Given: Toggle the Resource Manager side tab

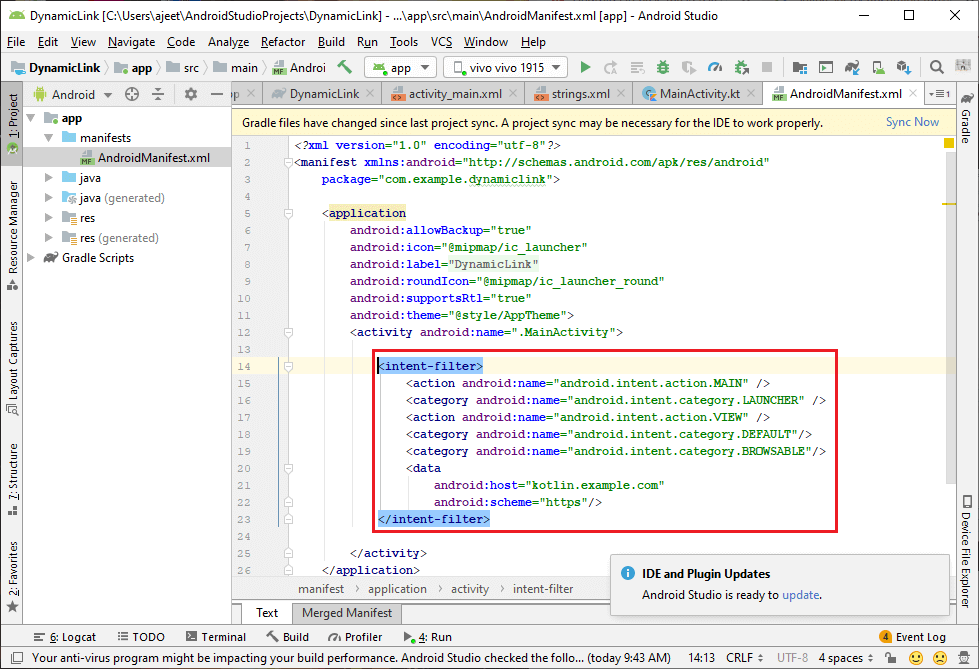Looking at the screenshot, I should click(x=12, y=235).
